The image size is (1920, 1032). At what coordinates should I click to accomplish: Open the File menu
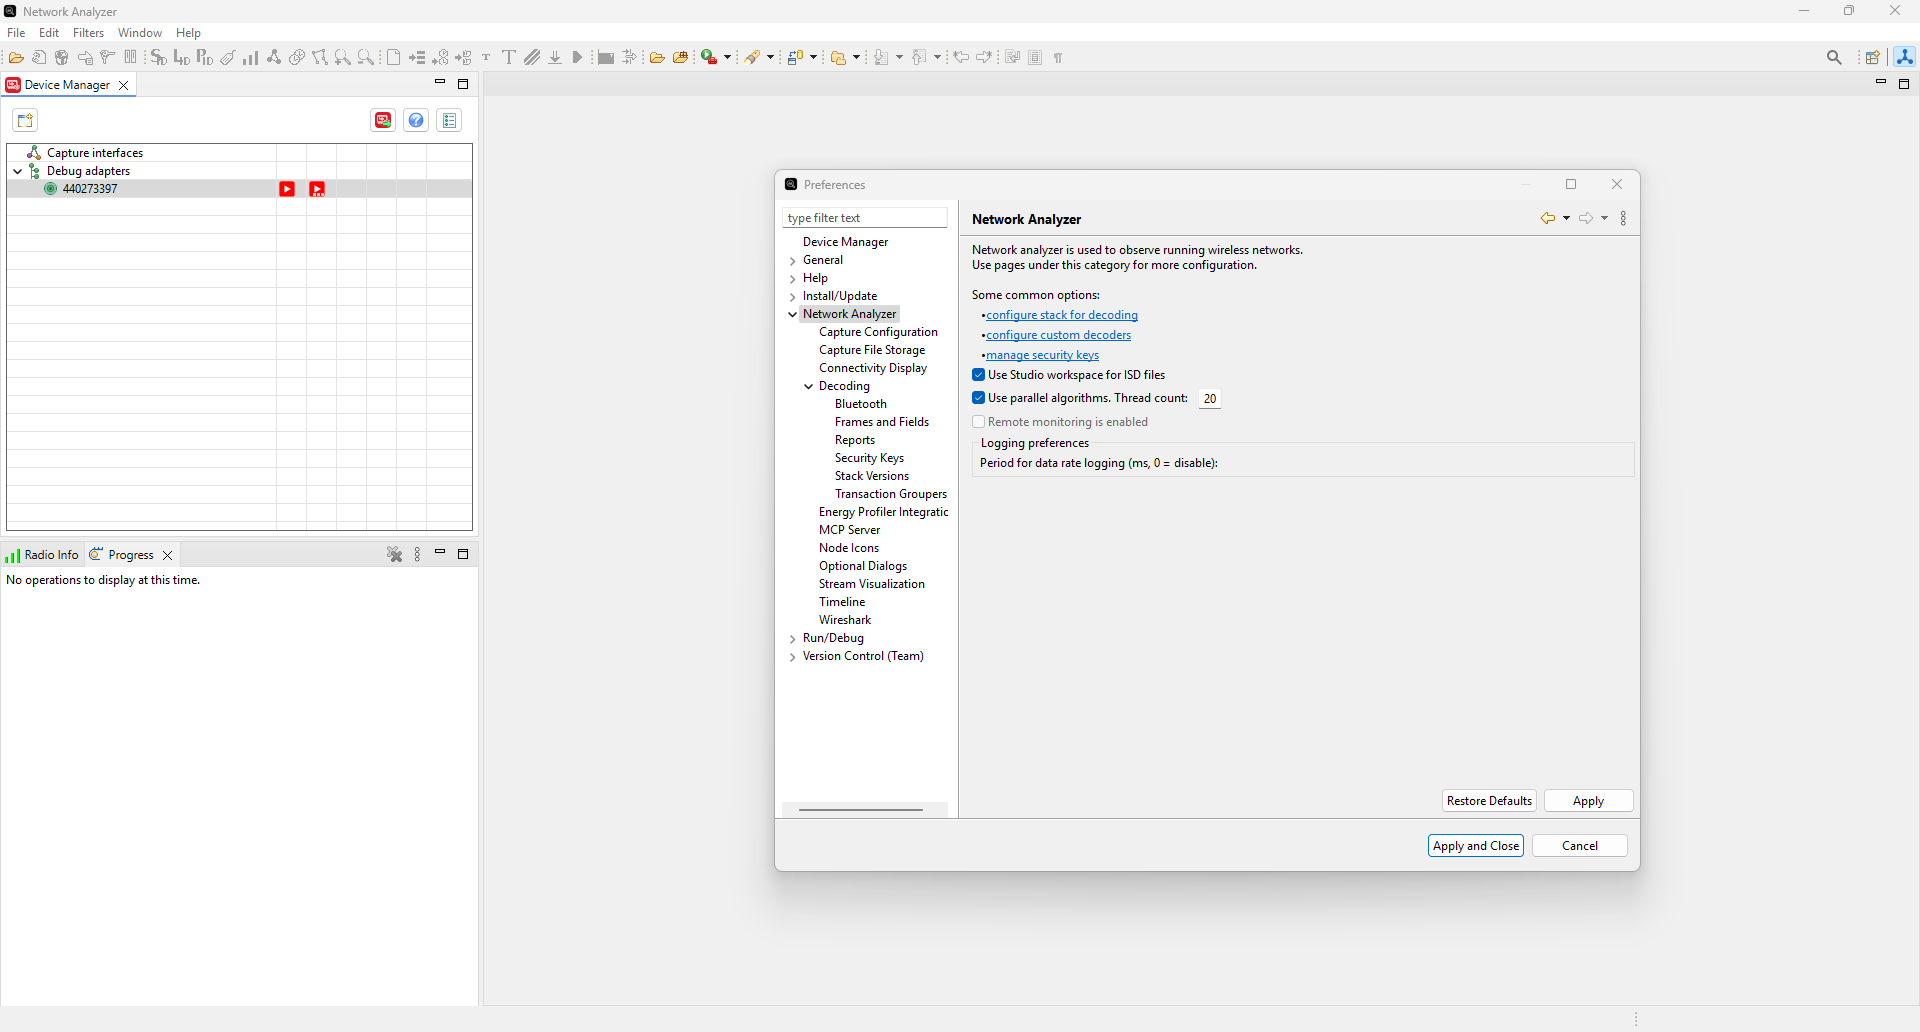pos(16,33)
